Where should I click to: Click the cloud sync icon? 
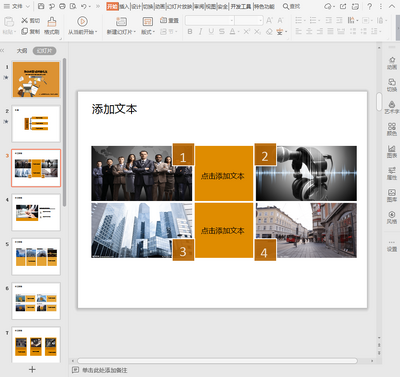click(328, 6)
